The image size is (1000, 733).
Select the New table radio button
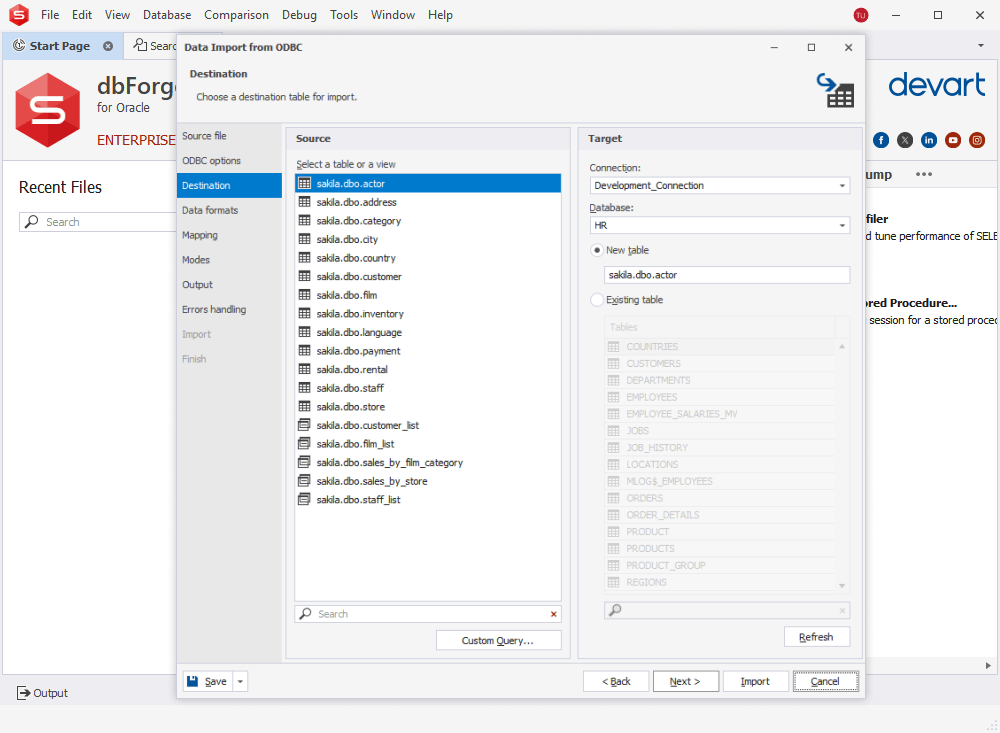596,250
